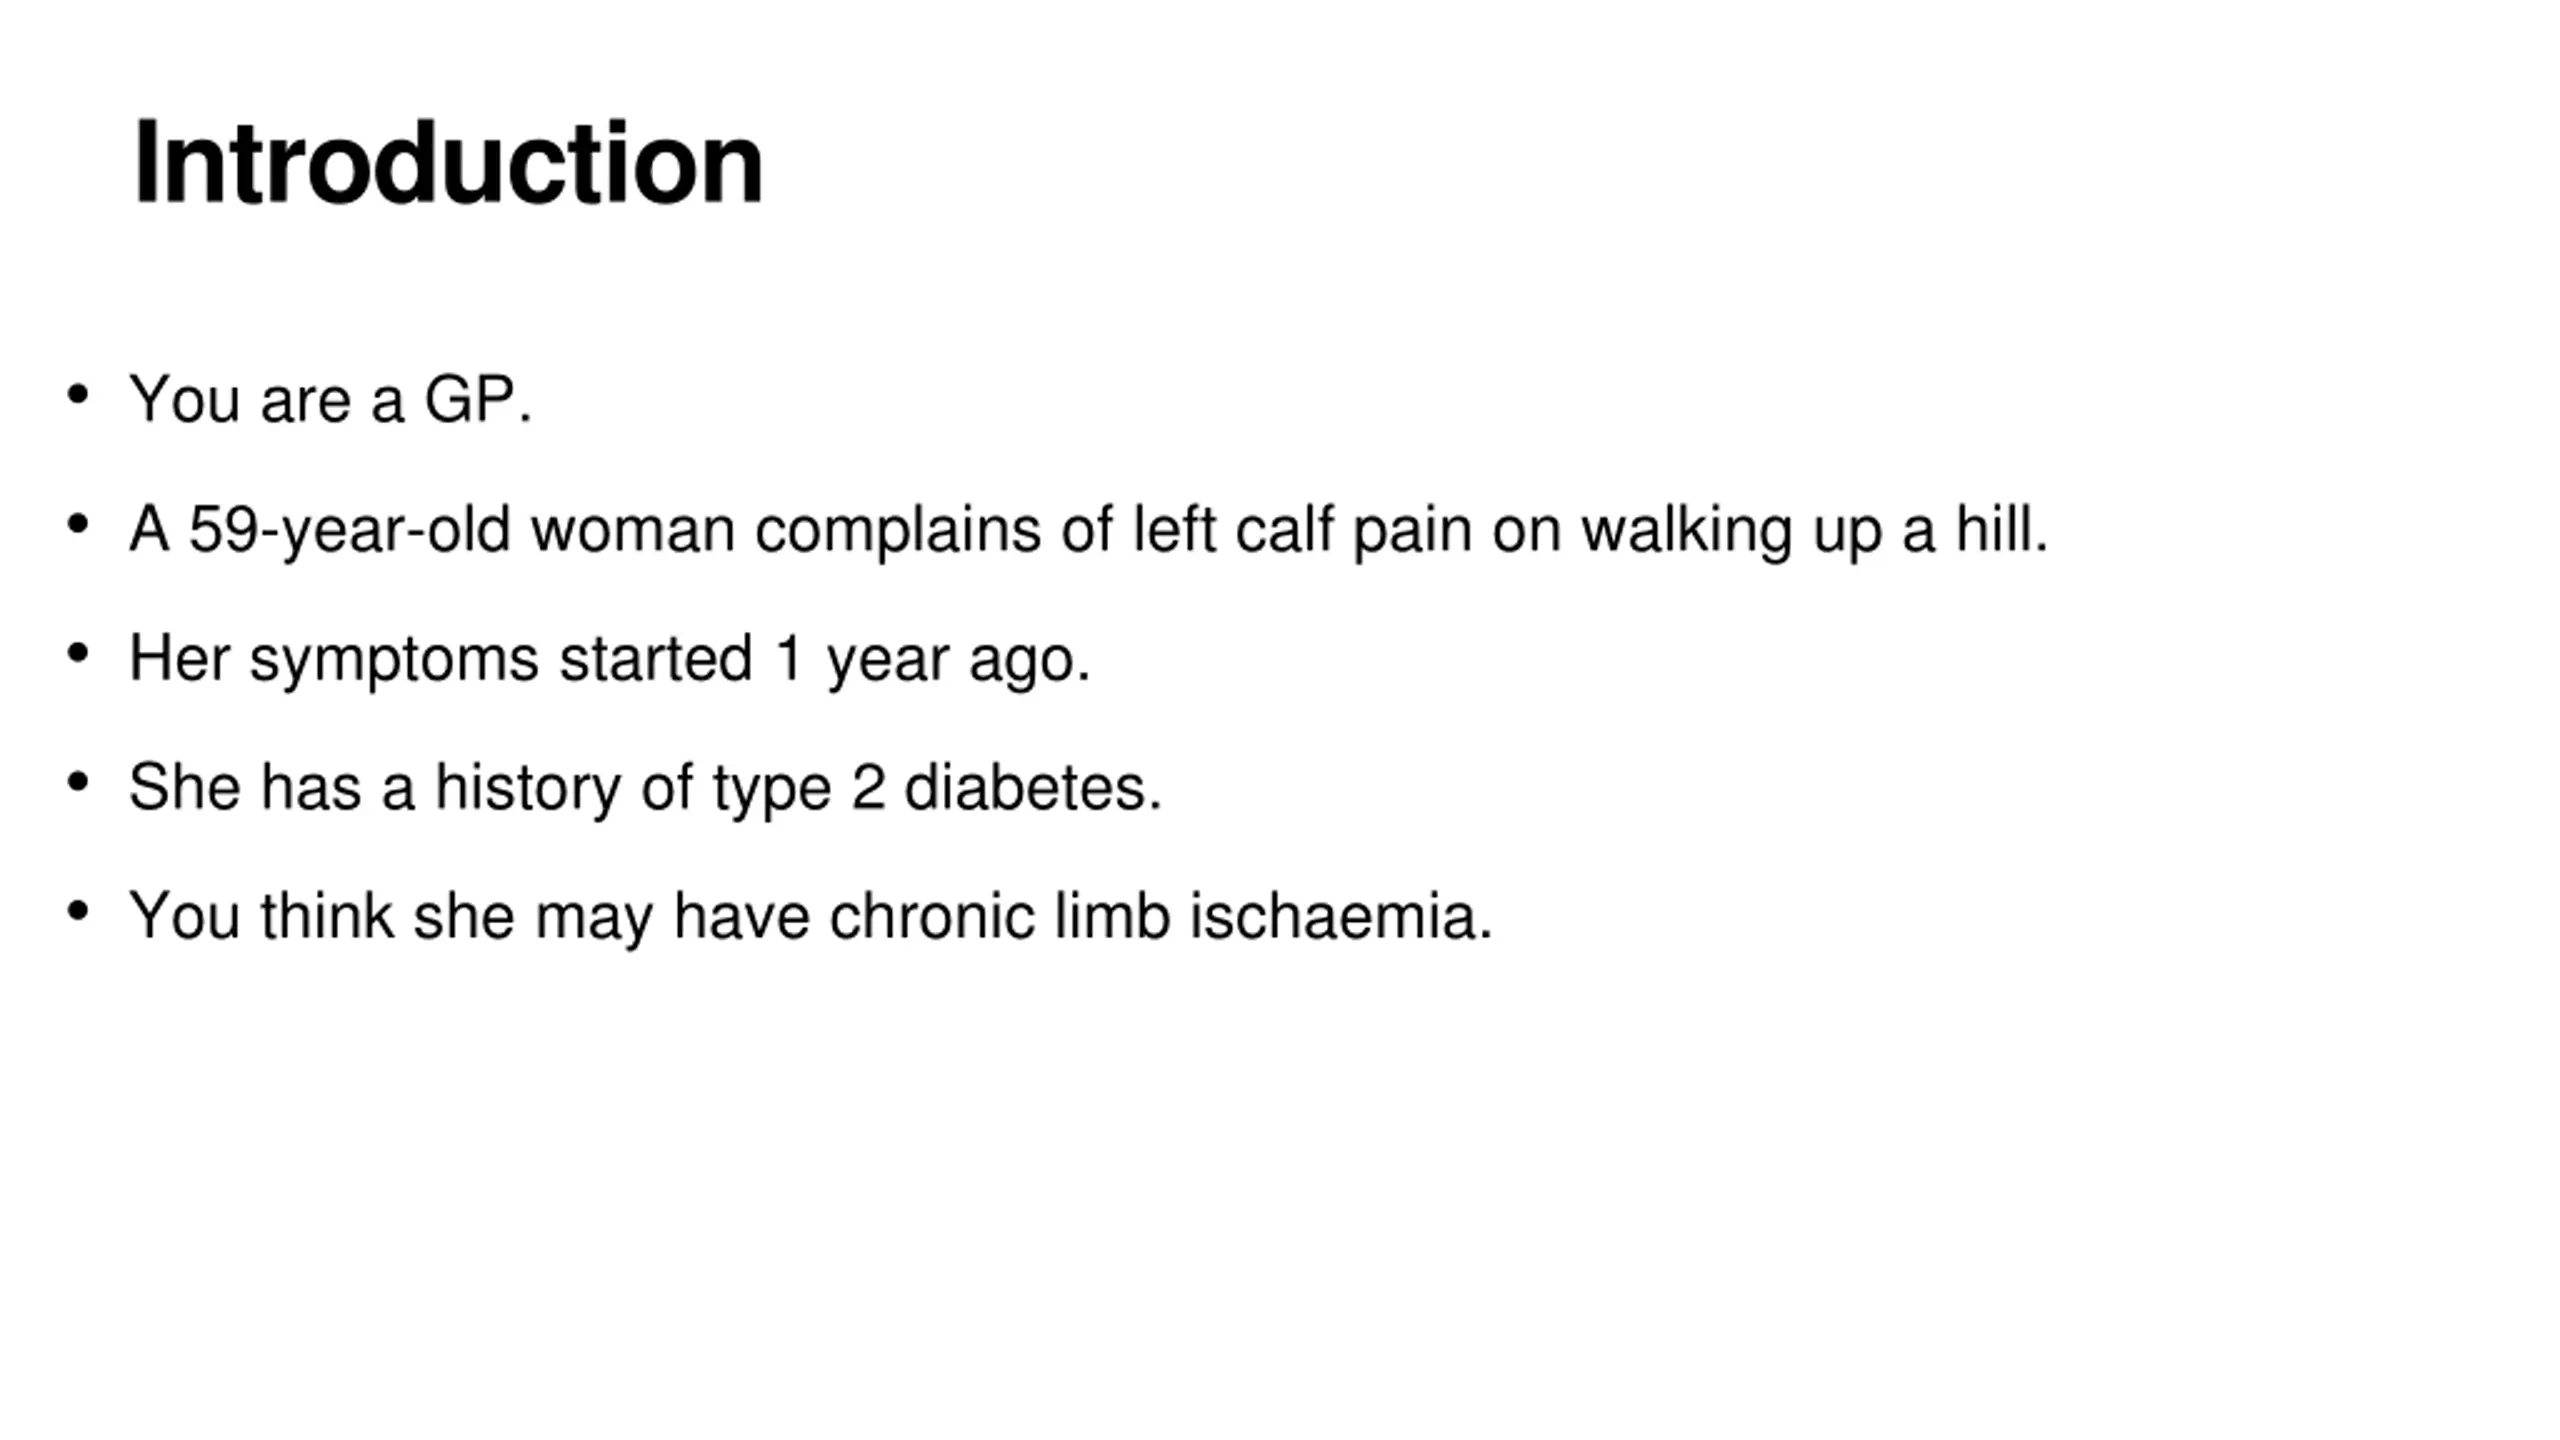Click the bullet before "A 59-year-old woman"
Viewport: 2560px width, 1440px height.
pos(78,524)
